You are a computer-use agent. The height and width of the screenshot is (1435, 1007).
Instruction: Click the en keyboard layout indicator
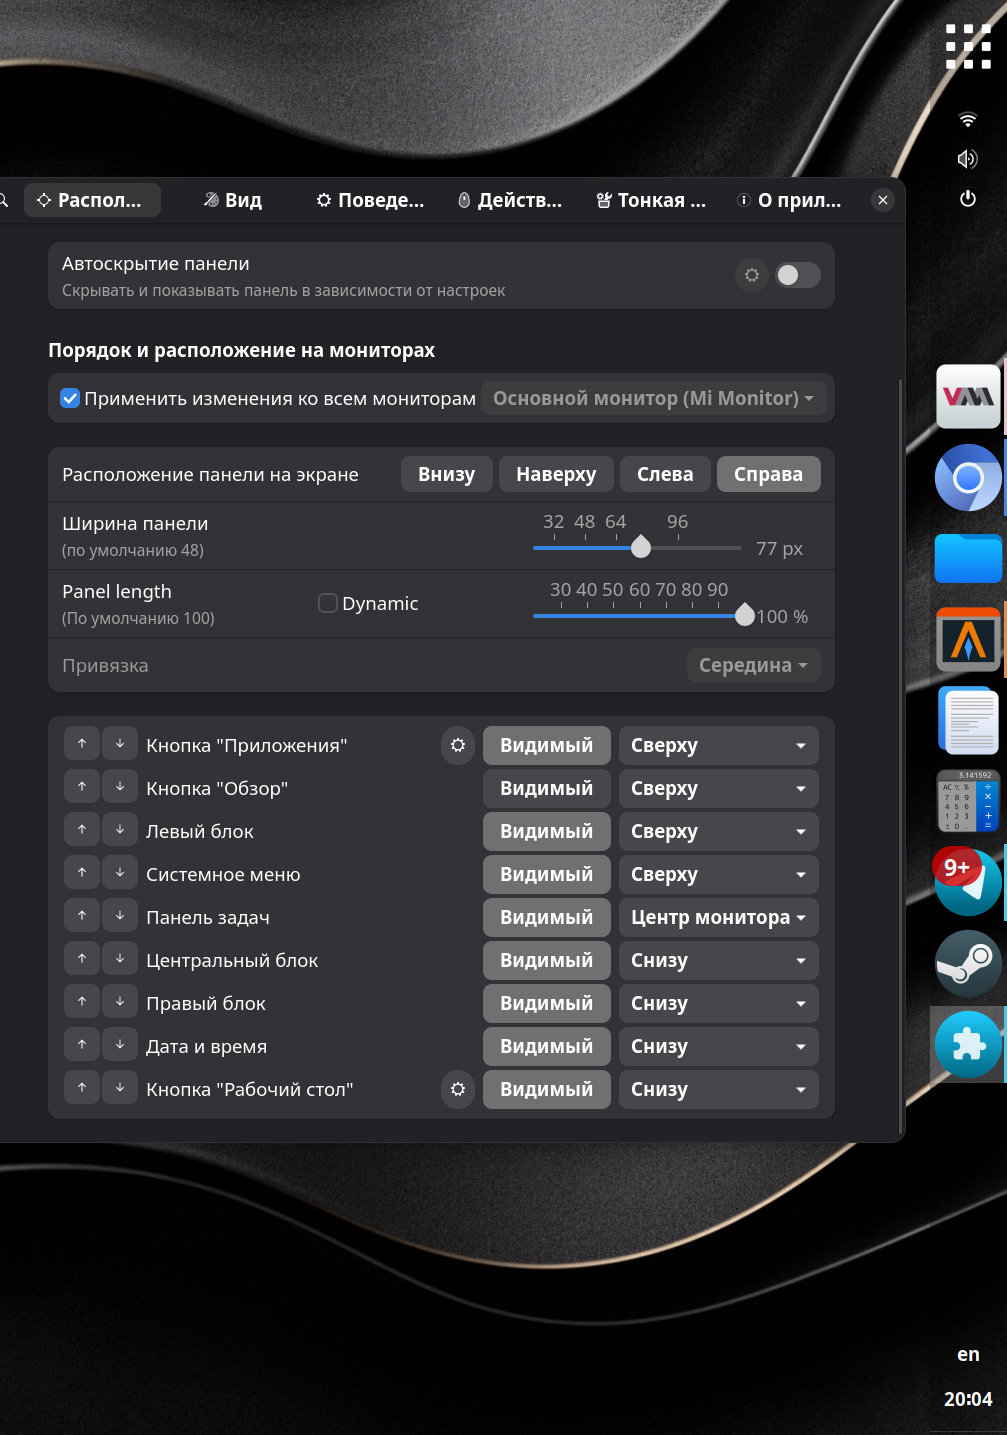tap(968, 1354)
